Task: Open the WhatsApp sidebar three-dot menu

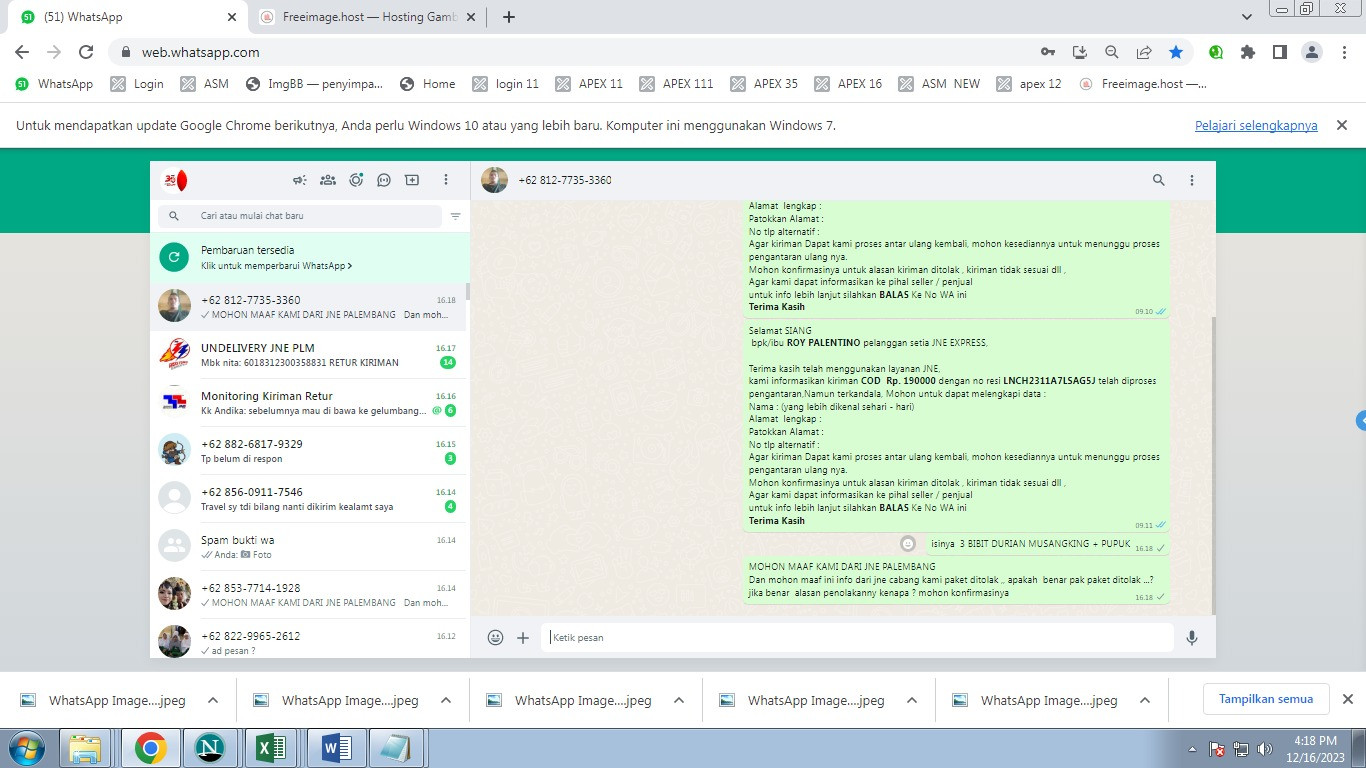Action: [446, 180]
